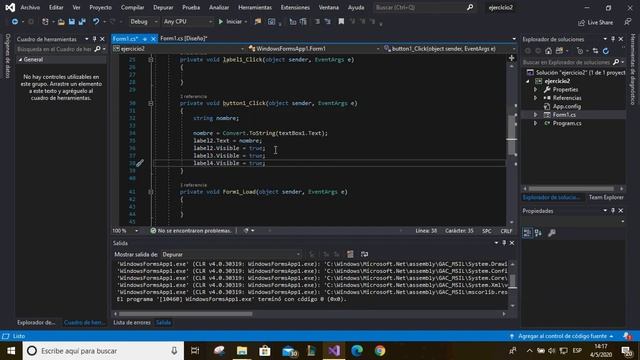Click the clear all output icon
640x360 pixels.
pos(350,254)
